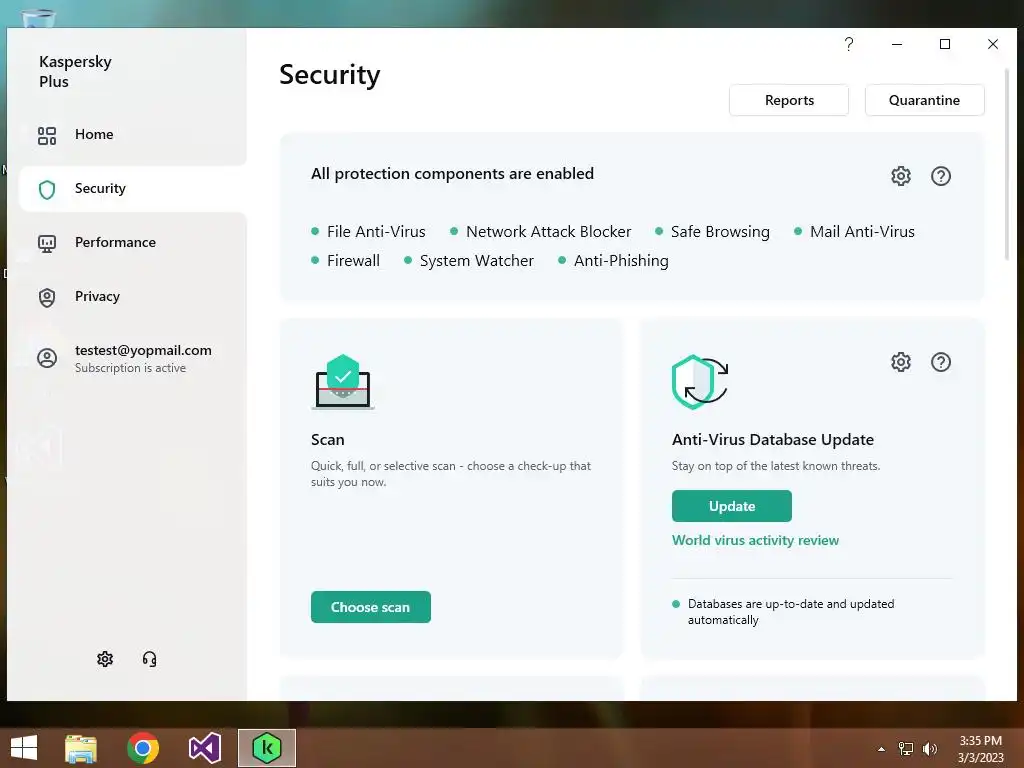The height and width of the screenshot is (768, 1024).
Task: Open the Home section in sidebar
Action: (x=133, y=135)
